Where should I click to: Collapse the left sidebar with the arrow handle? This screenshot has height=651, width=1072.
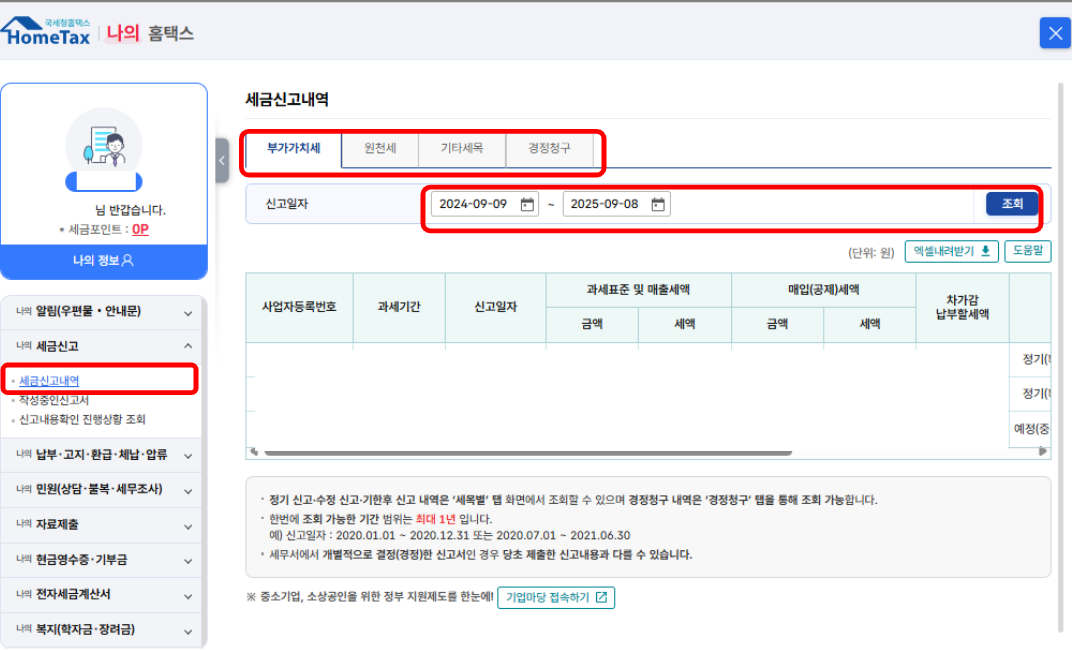coord(222,160)
